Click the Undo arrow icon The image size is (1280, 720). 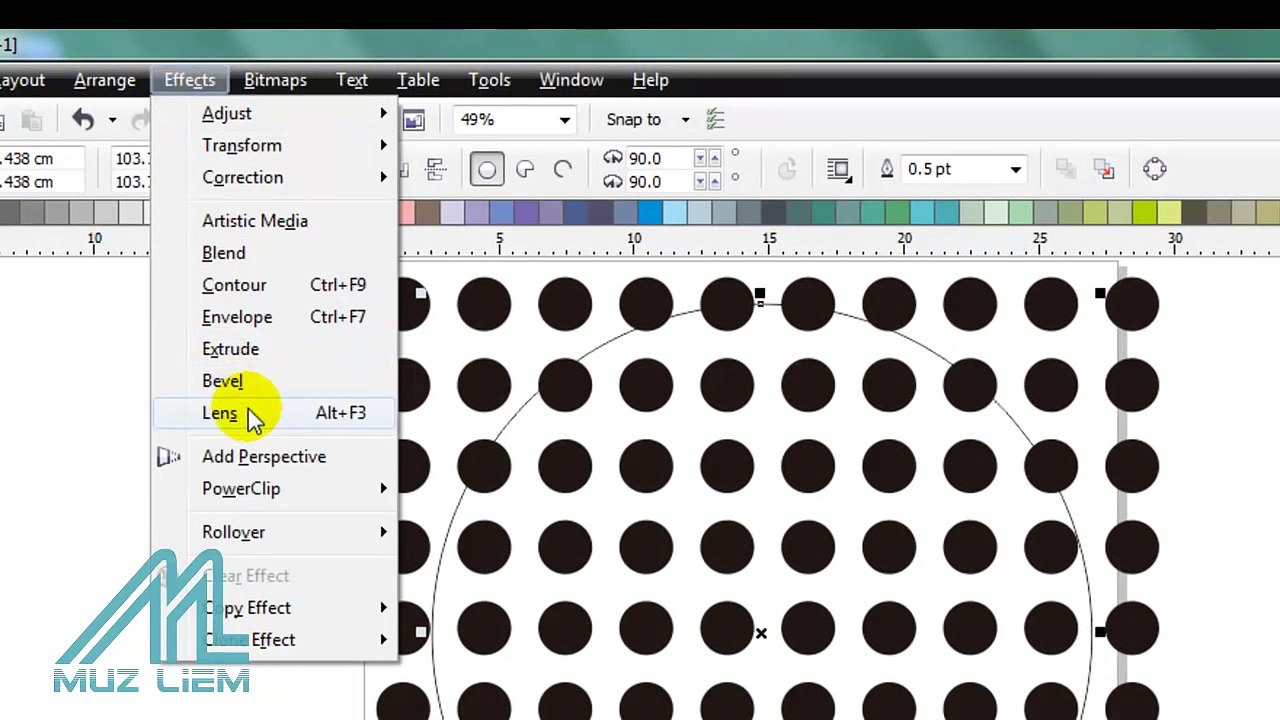pos(83,121)
